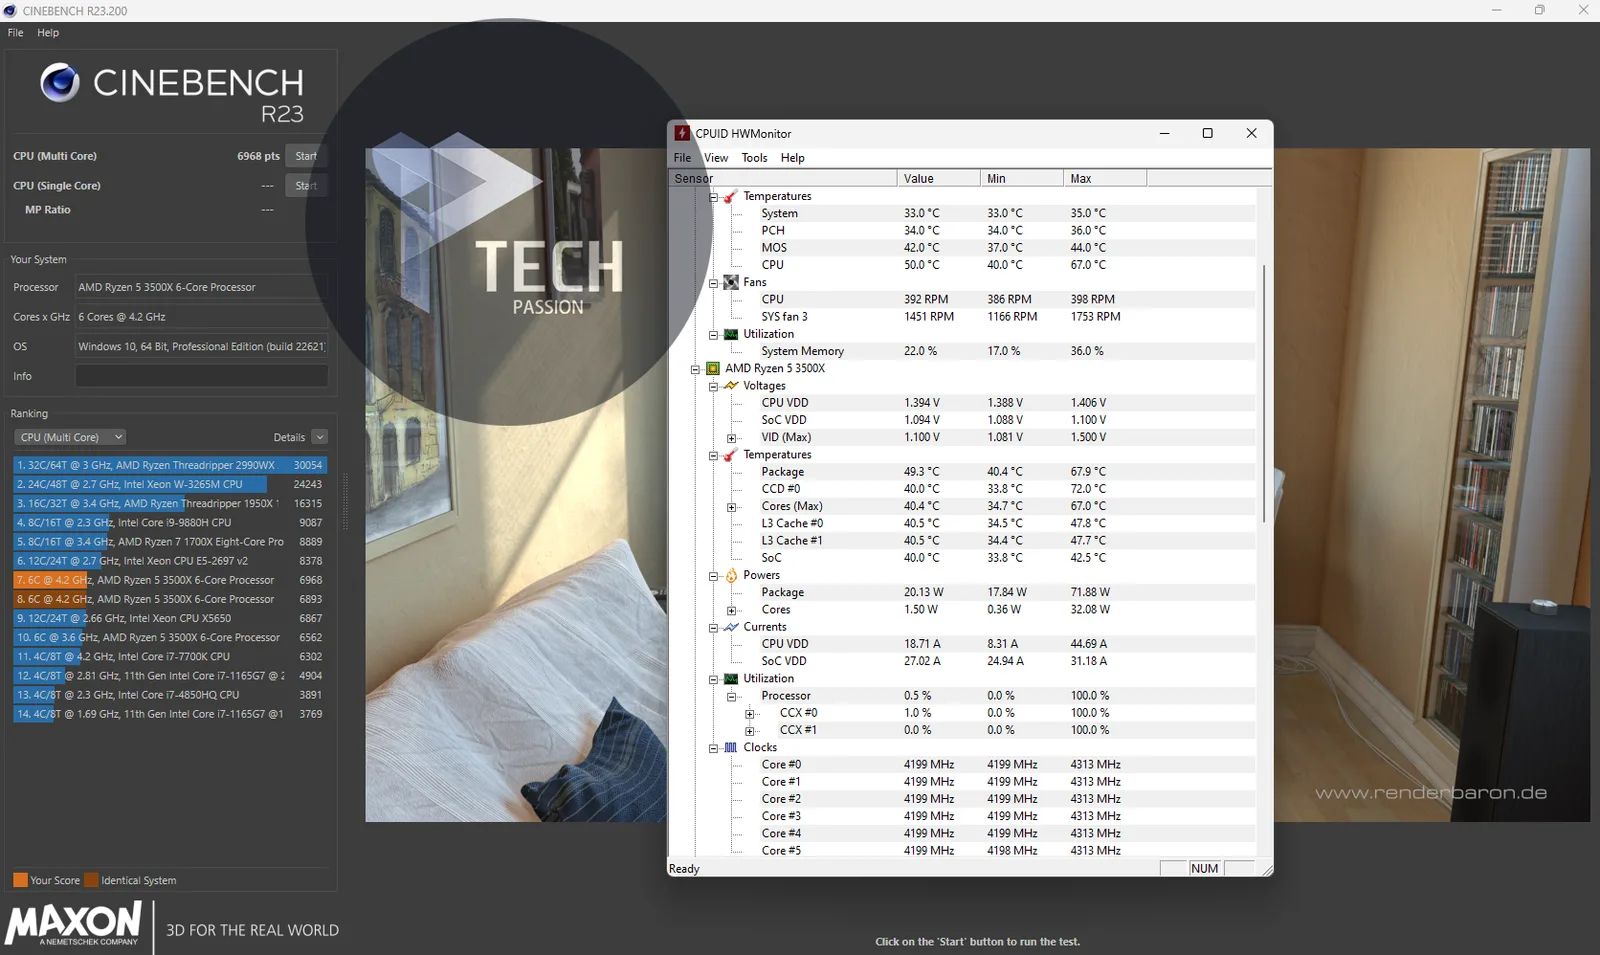The image size is (1600, 955).
Task: Click the Identical System legend swatch
Action: [92, 880]
